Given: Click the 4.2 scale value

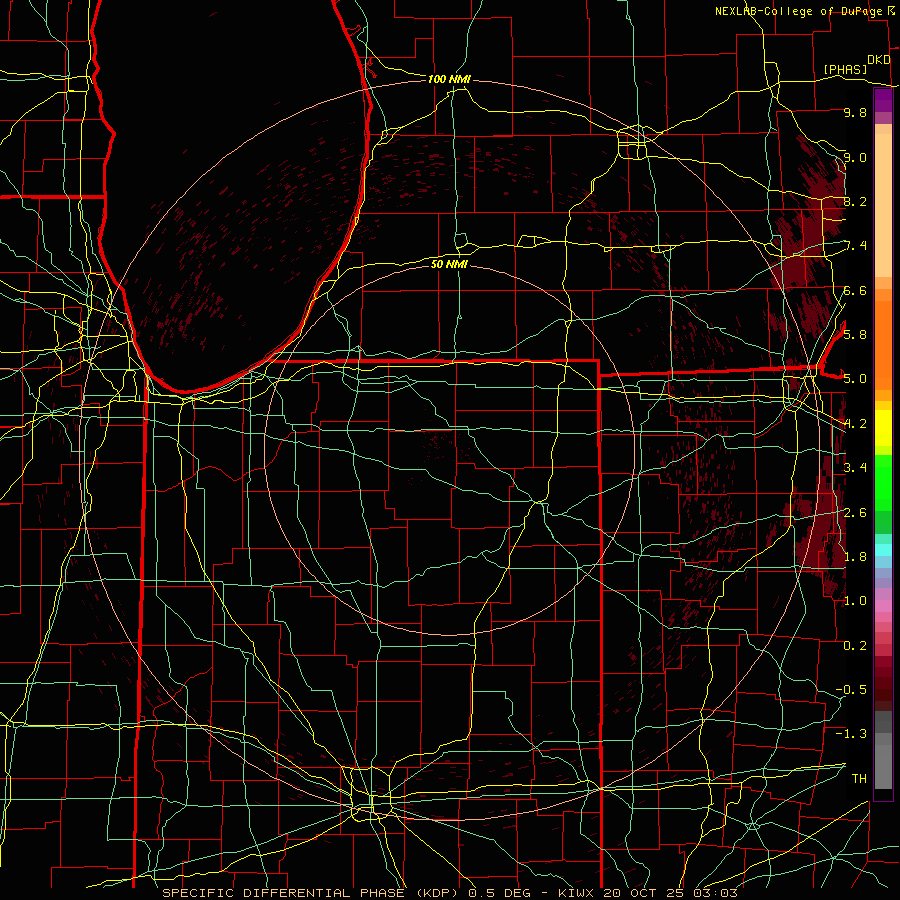Looking at the screenshot, I should [x=855, y=424].
